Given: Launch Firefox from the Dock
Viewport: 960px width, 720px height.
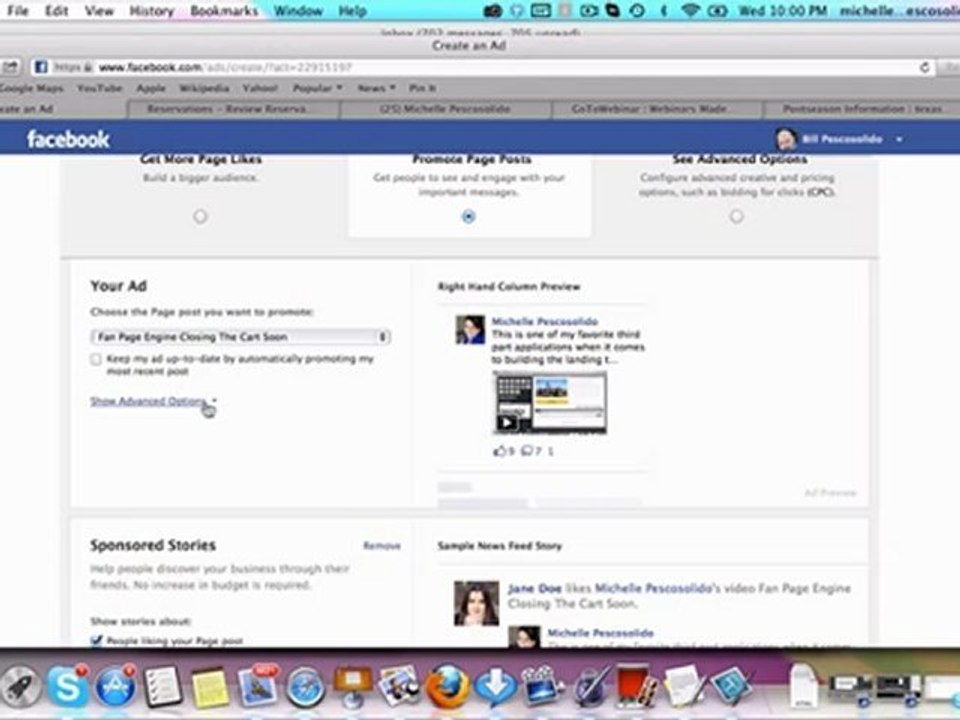Looking at the screenshot, I should click(x=448, y=687).
